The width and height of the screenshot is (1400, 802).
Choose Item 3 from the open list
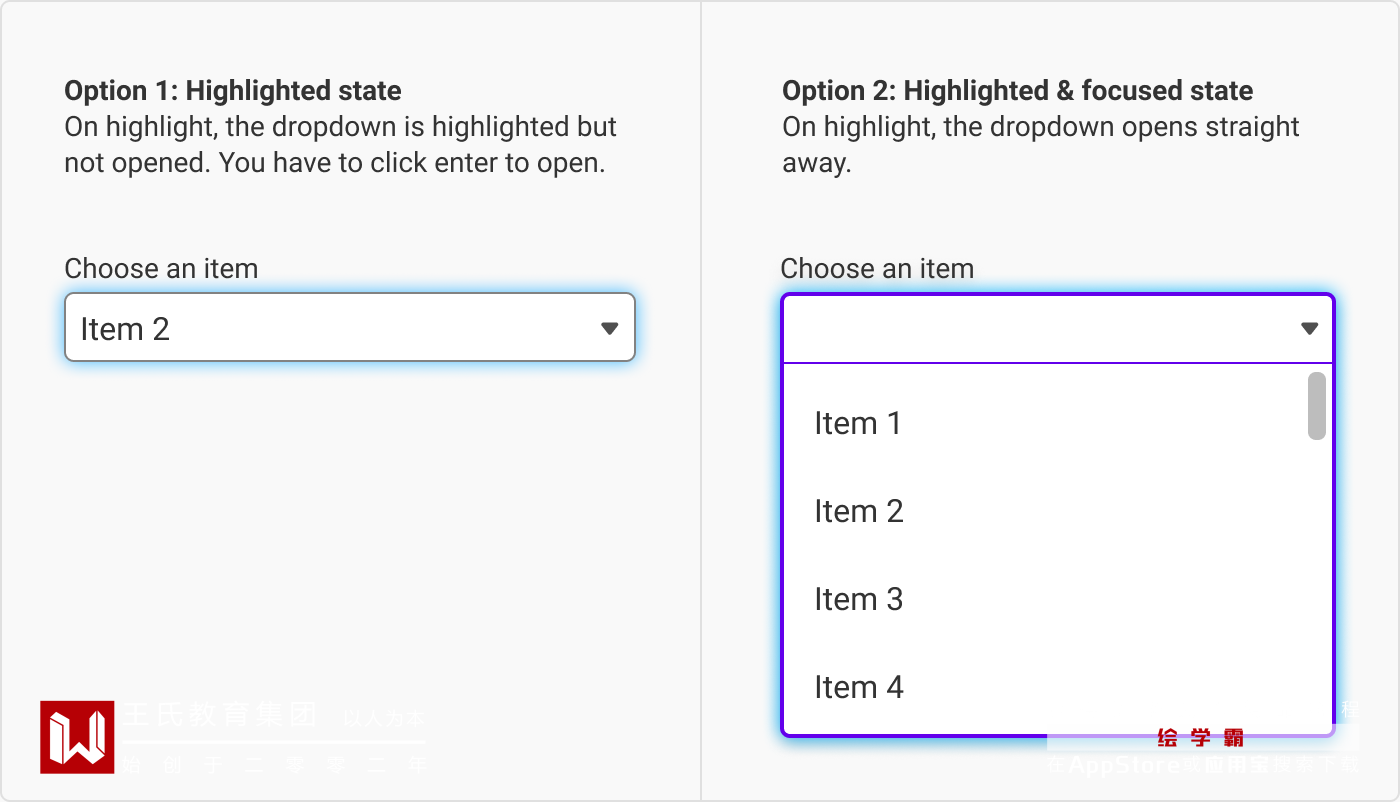(x=859, y=600)
